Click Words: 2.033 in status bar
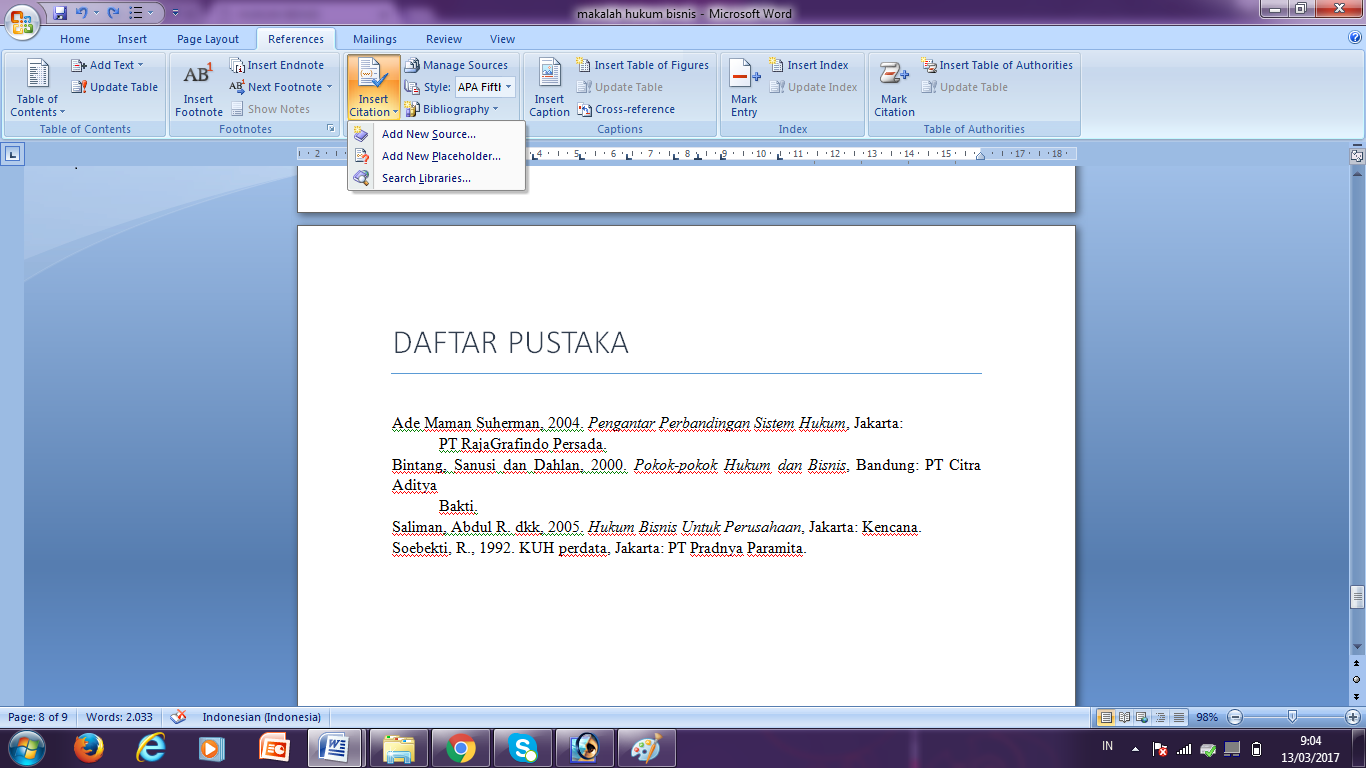 point(119,717)
